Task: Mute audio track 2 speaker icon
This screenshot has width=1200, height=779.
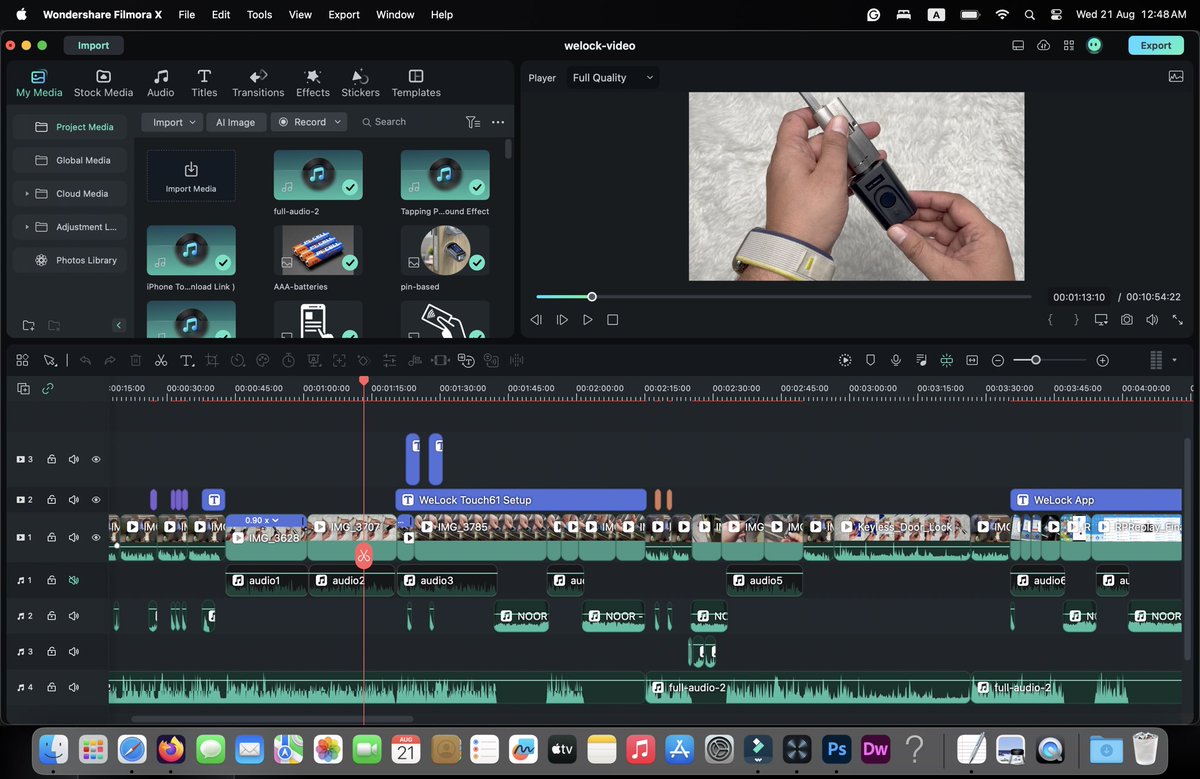Action: [x=73, y=616]
